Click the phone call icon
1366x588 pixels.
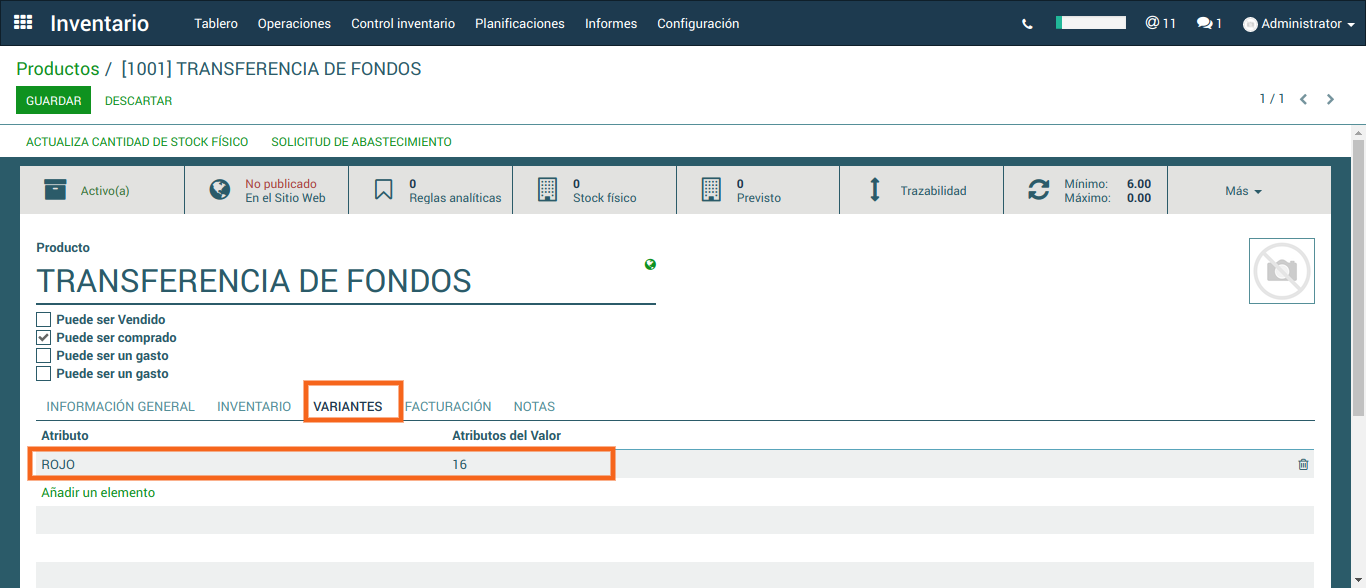[x=1027, y=24]
